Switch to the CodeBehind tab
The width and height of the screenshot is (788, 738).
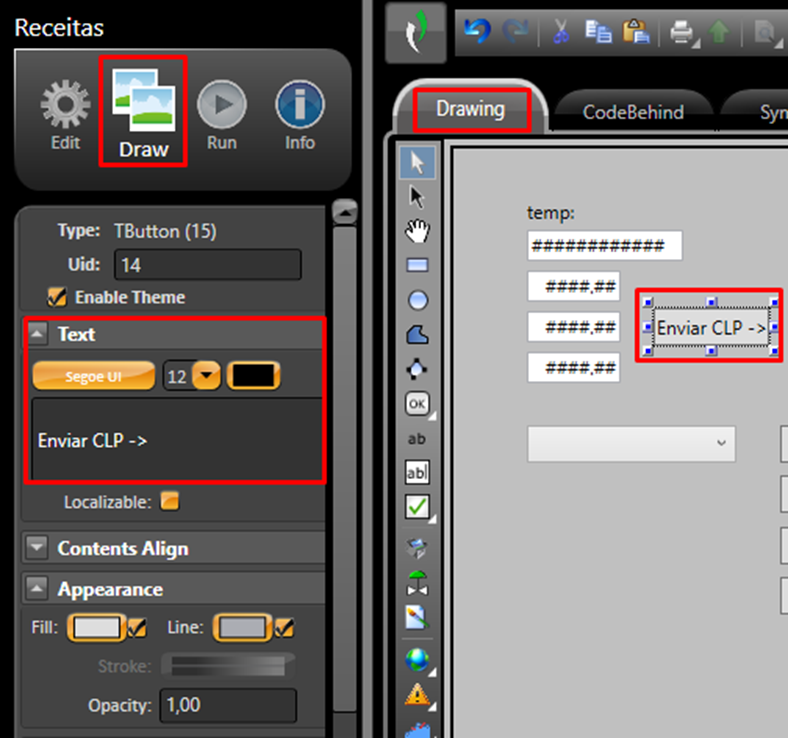point(633,112)
